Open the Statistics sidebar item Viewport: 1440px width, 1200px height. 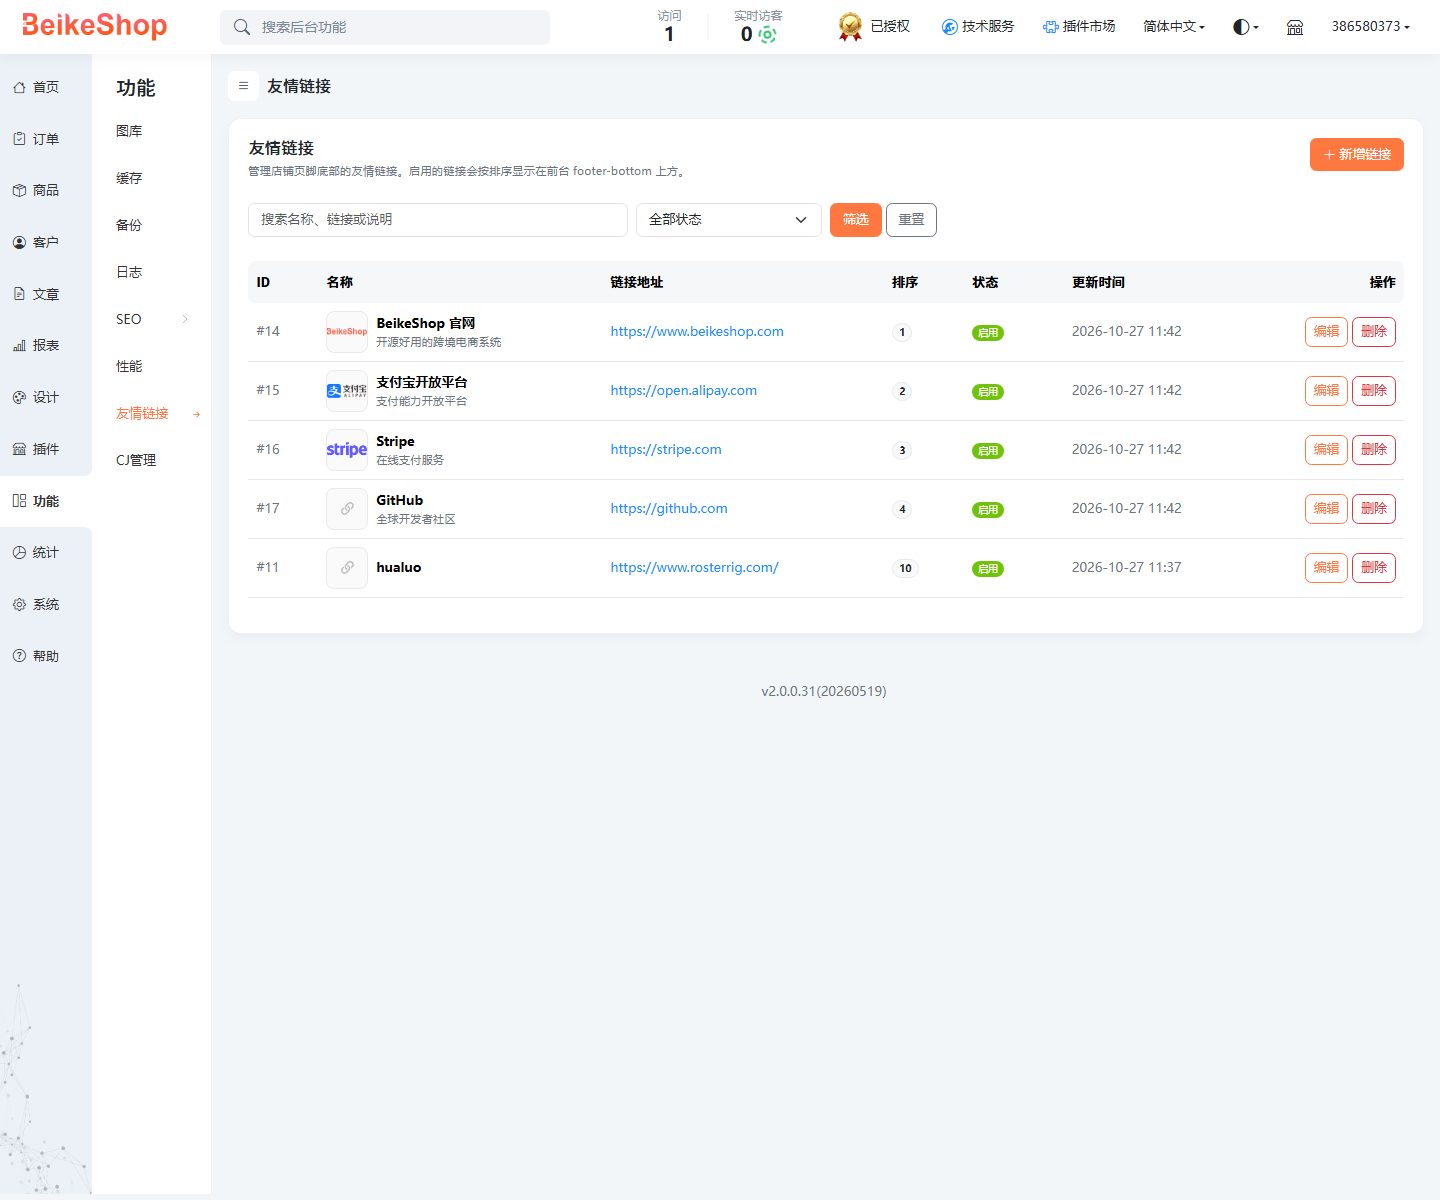(x=36, y=552)
